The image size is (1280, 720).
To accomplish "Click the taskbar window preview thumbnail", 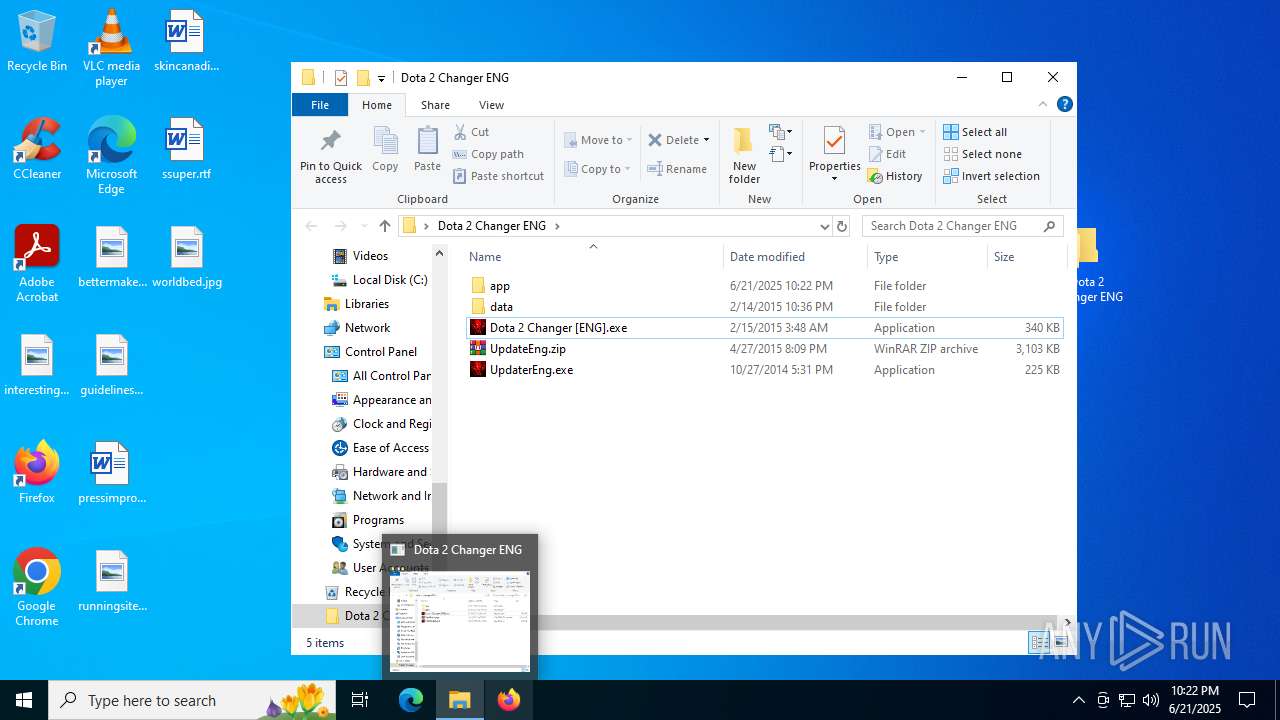I will pyautogui.click(x=460, y=620).
